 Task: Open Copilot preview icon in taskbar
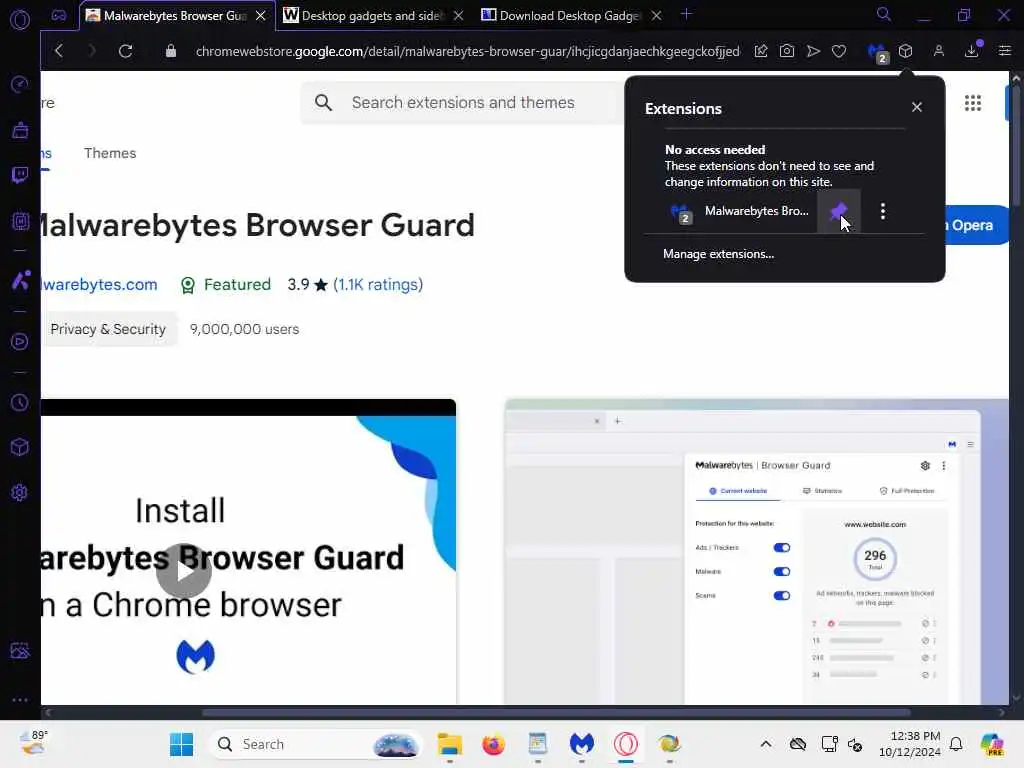(x=991, y=744)
